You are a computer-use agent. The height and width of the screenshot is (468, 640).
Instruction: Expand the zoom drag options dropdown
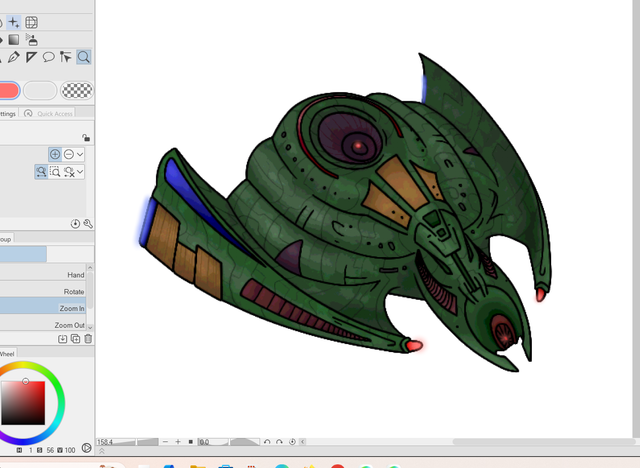click(80, 172)
